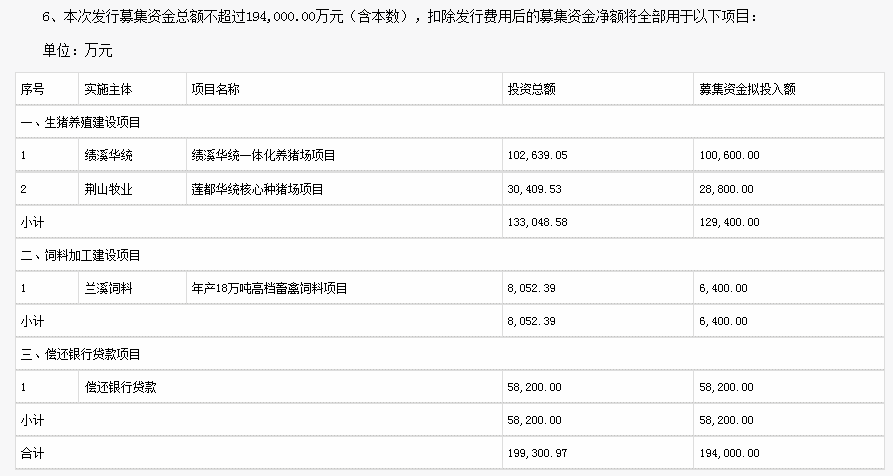
Task: Click the 单位：万元 unit label
Action: (77, 51)
